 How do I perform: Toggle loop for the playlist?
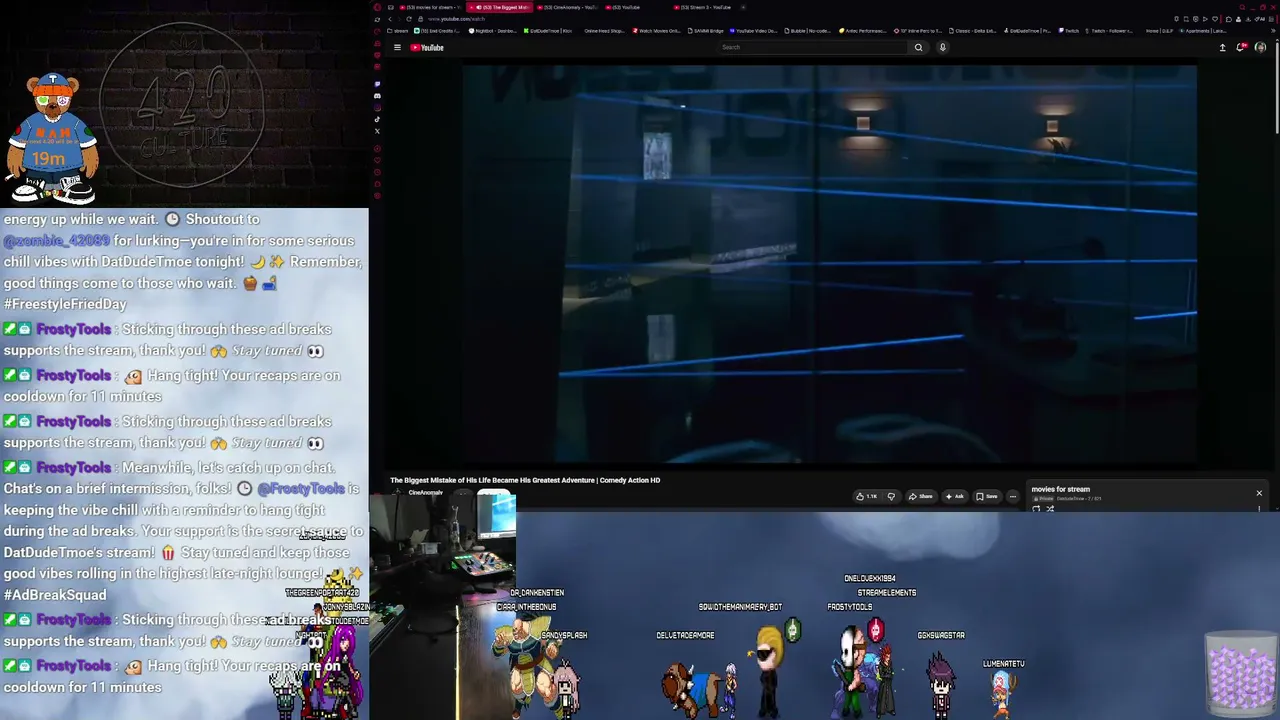1036,508
